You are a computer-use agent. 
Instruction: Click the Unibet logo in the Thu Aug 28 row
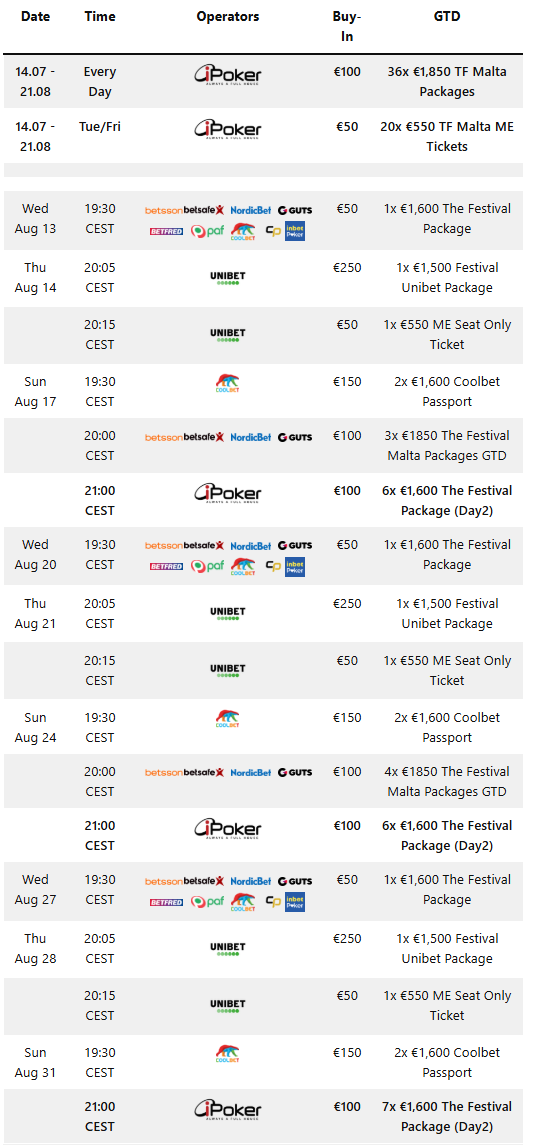pos(227,949)
